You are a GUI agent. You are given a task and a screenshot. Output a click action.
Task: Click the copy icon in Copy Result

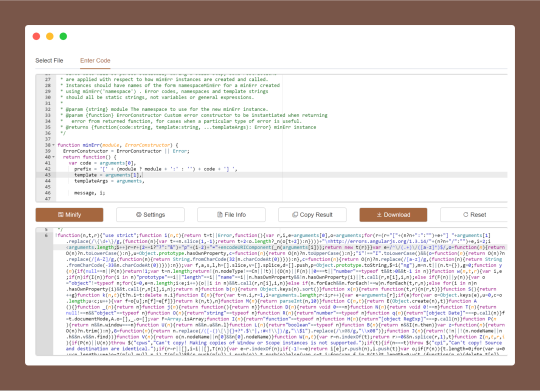coord(295,215)
